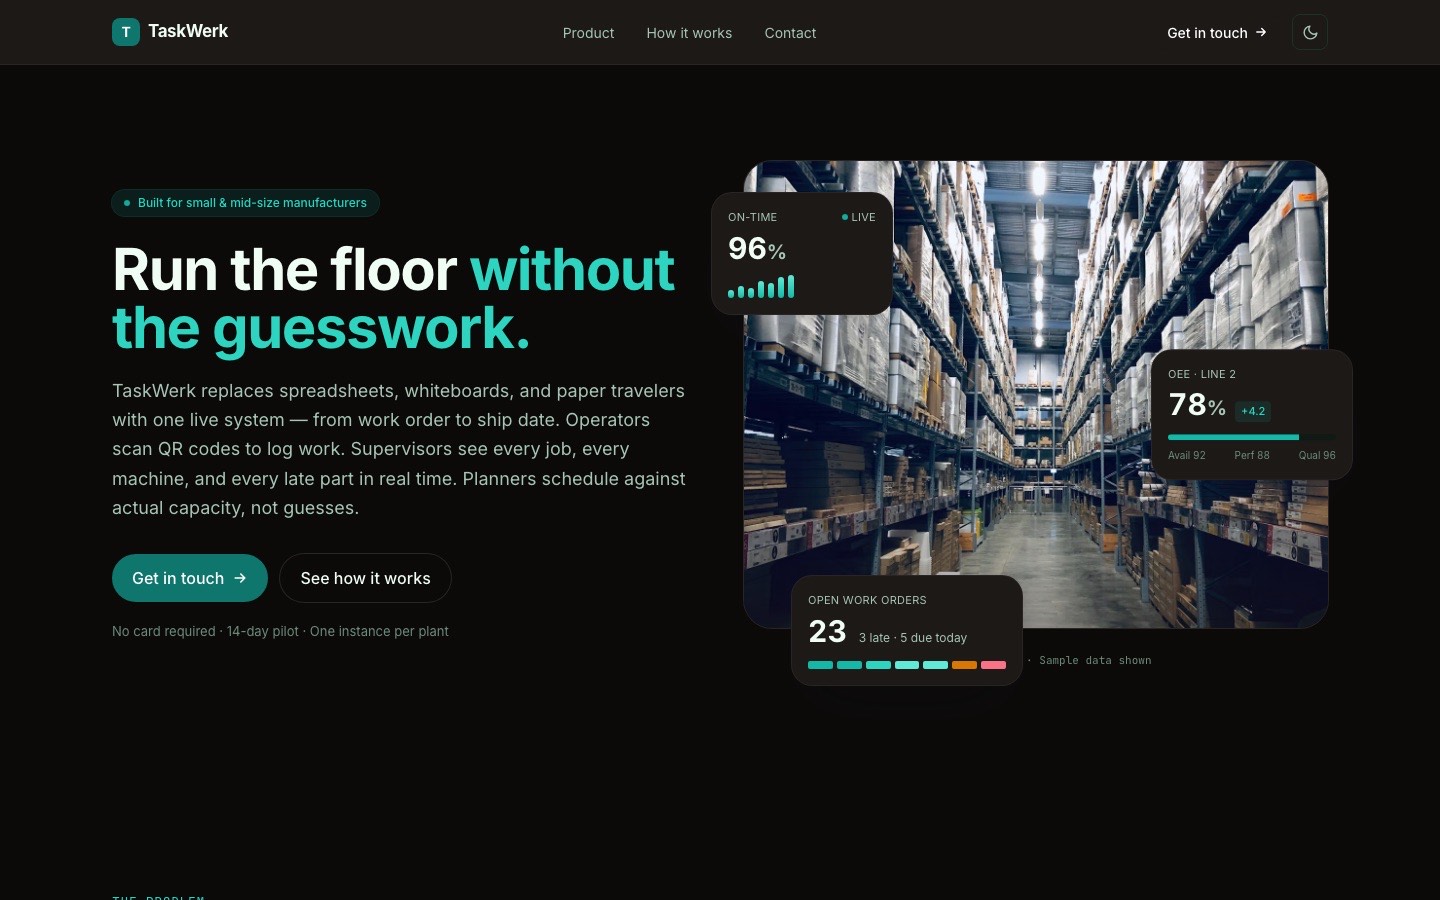This screenshot has height=900, width=1440.
Task: Click the warehouse aisle hero image
Action: click(x=1036, y=394)
